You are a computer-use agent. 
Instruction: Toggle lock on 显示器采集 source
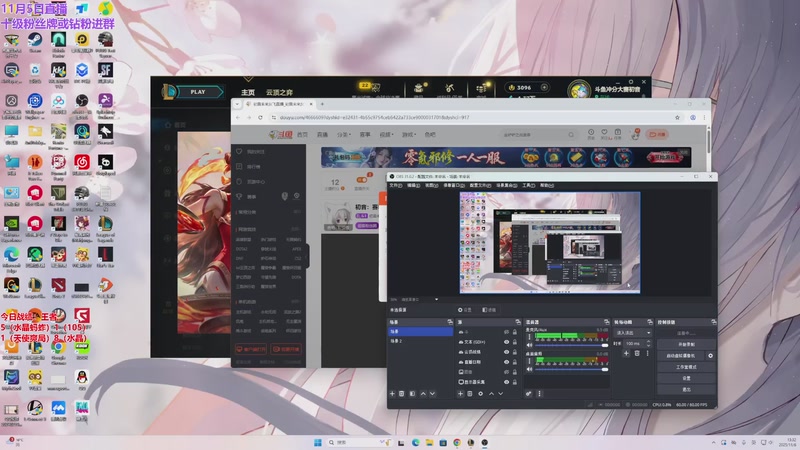[514, 382]
